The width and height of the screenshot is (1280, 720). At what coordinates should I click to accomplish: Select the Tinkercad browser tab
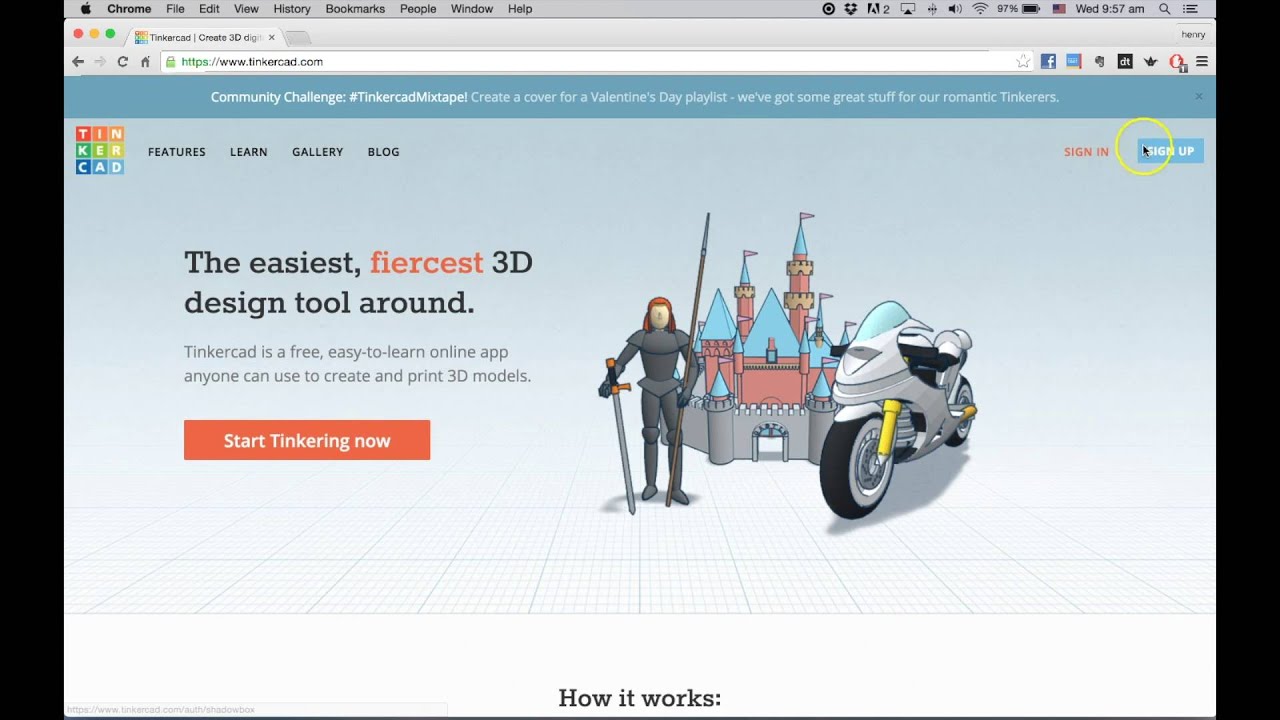[x=205, y=38]
